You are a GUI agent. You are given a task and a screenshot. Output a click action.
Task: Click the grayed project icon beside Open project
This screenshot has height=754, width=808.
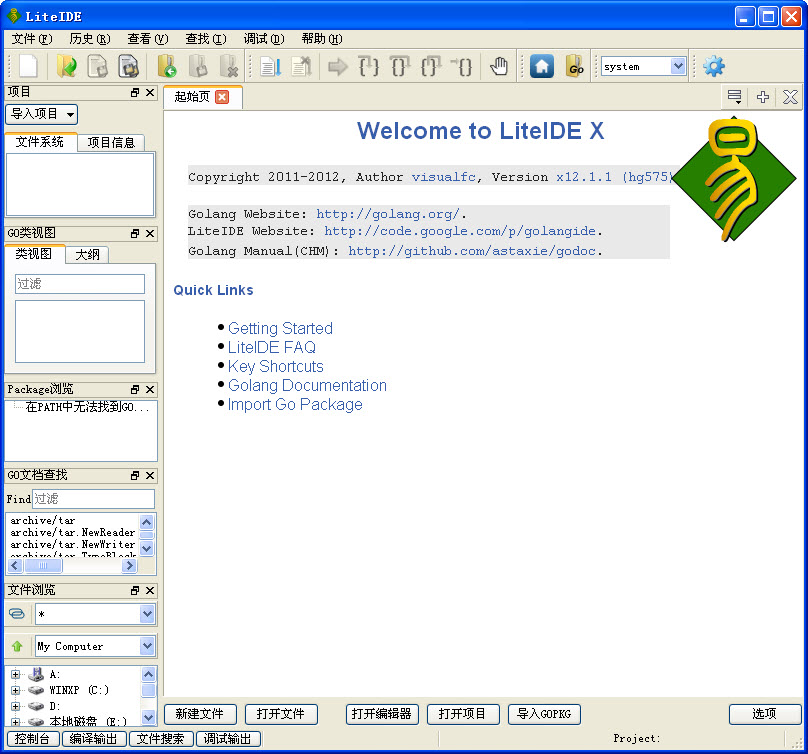click(198, 66)
